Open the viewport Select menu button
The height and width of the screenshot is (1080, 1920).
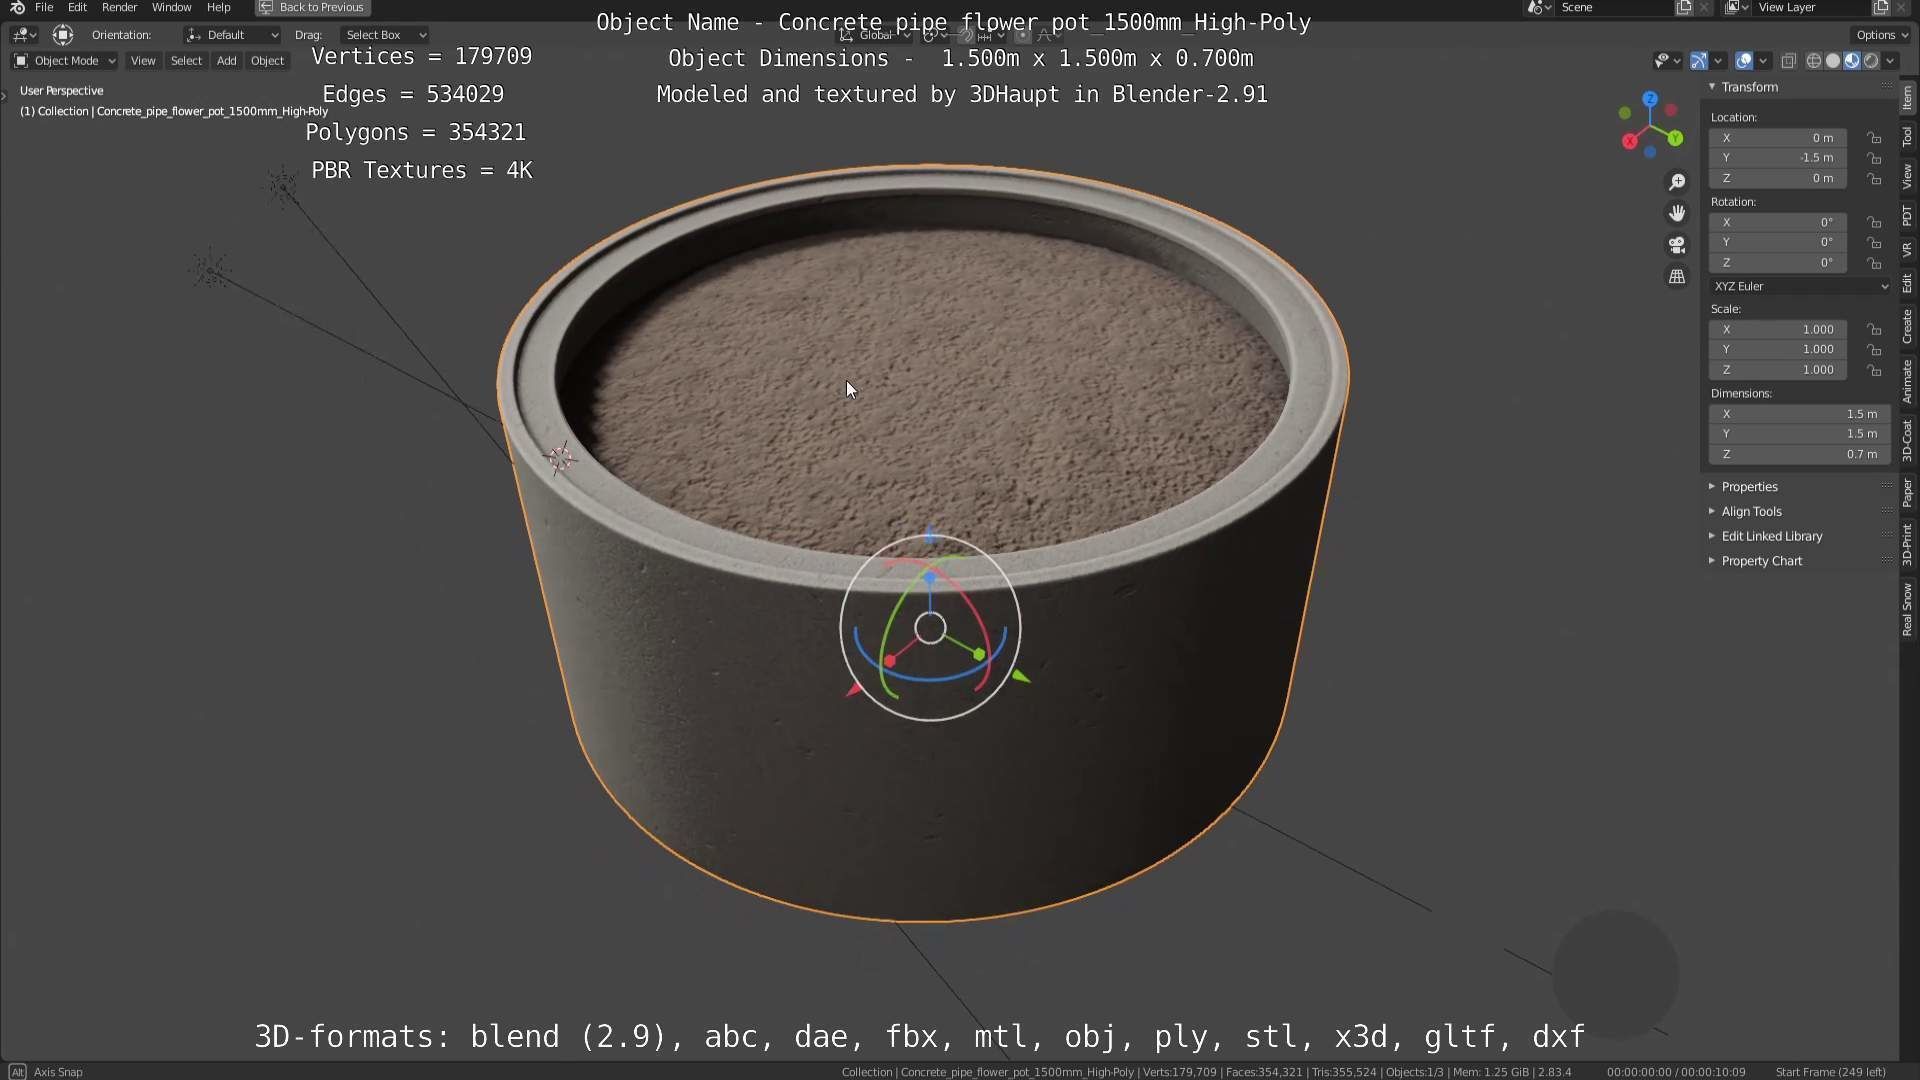click(186, 61)
